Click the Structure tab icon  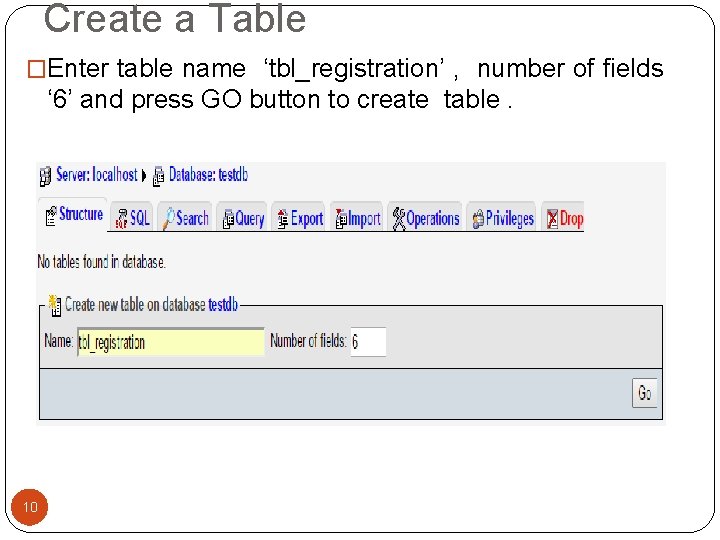(51, 215)
